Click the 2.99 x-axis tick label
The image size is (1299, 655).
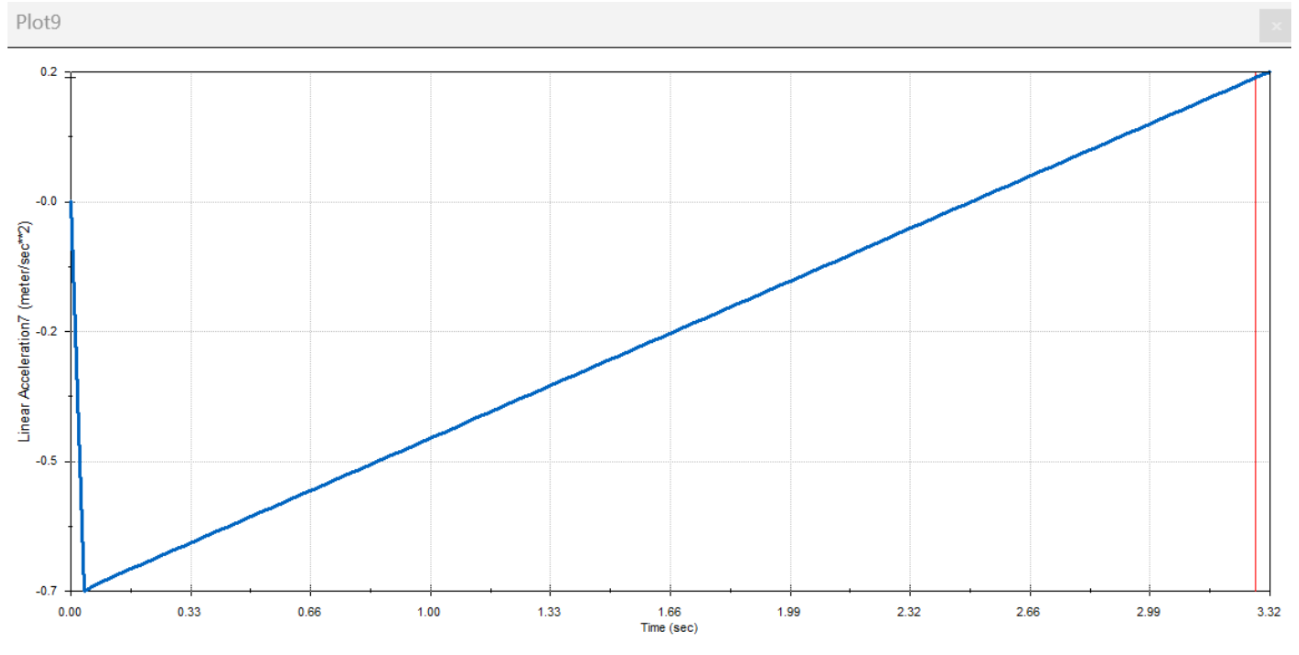pos(1149,611)
